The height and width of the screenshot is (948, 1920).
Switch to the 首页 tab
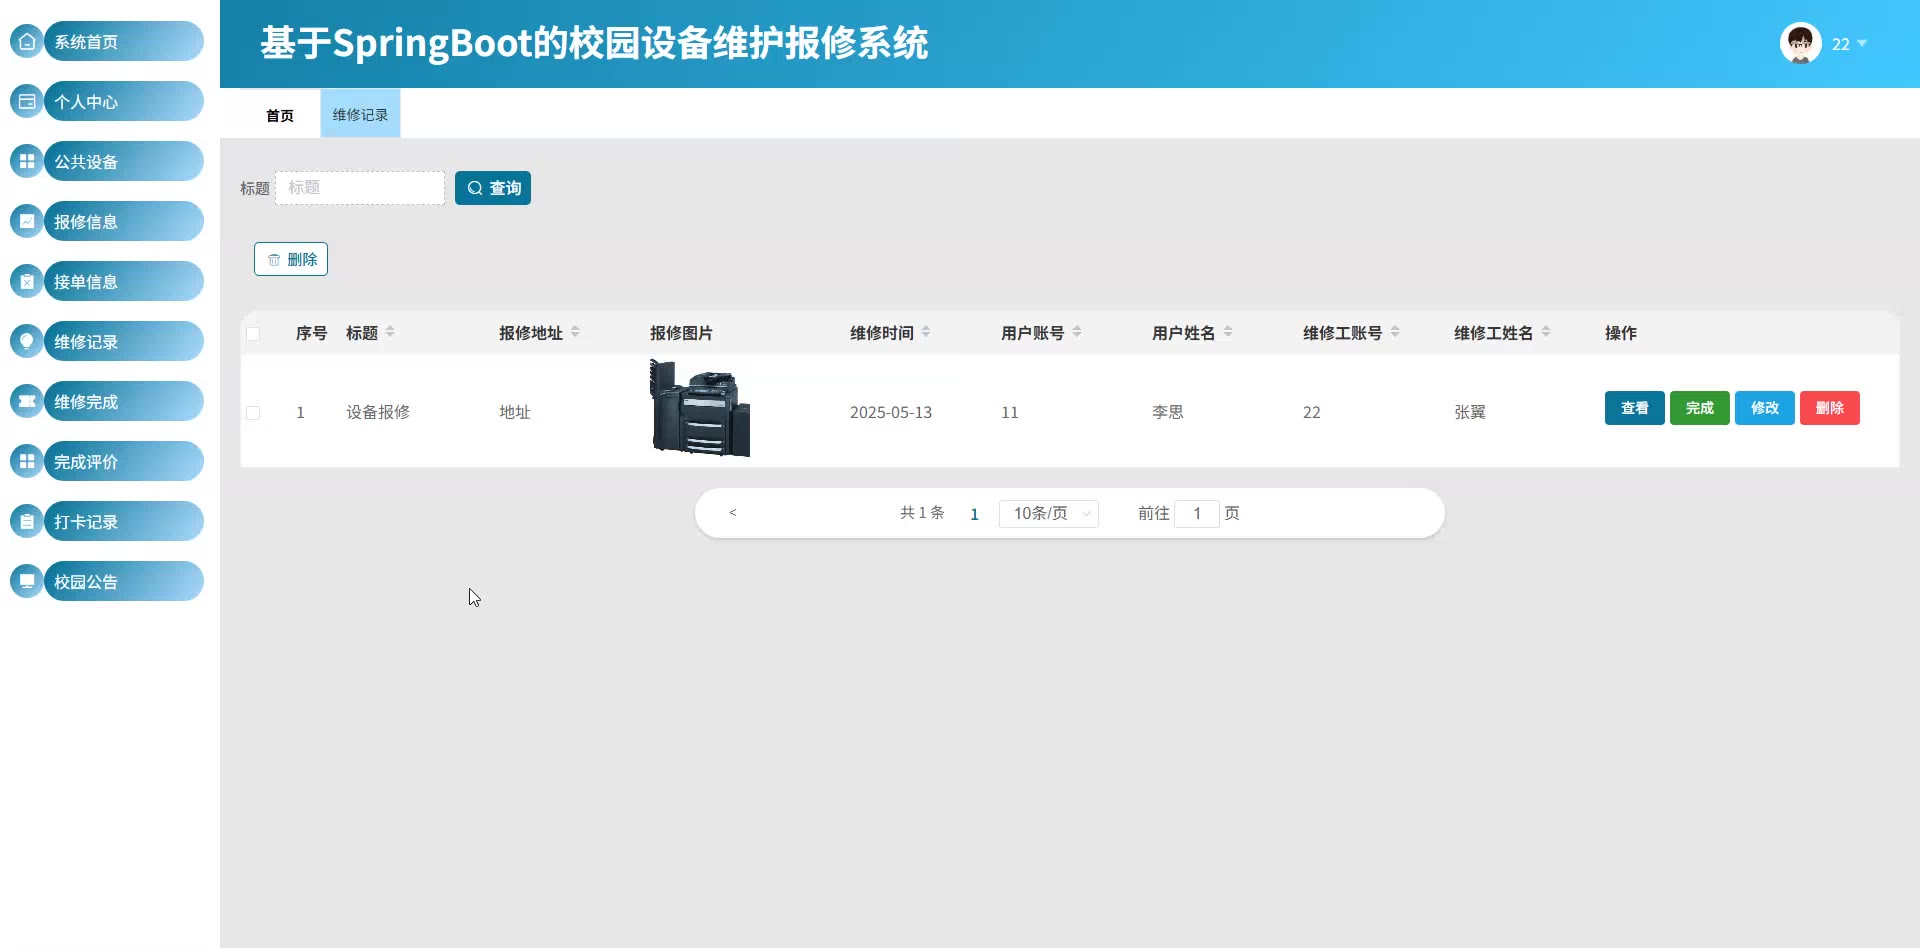[280, 115]
